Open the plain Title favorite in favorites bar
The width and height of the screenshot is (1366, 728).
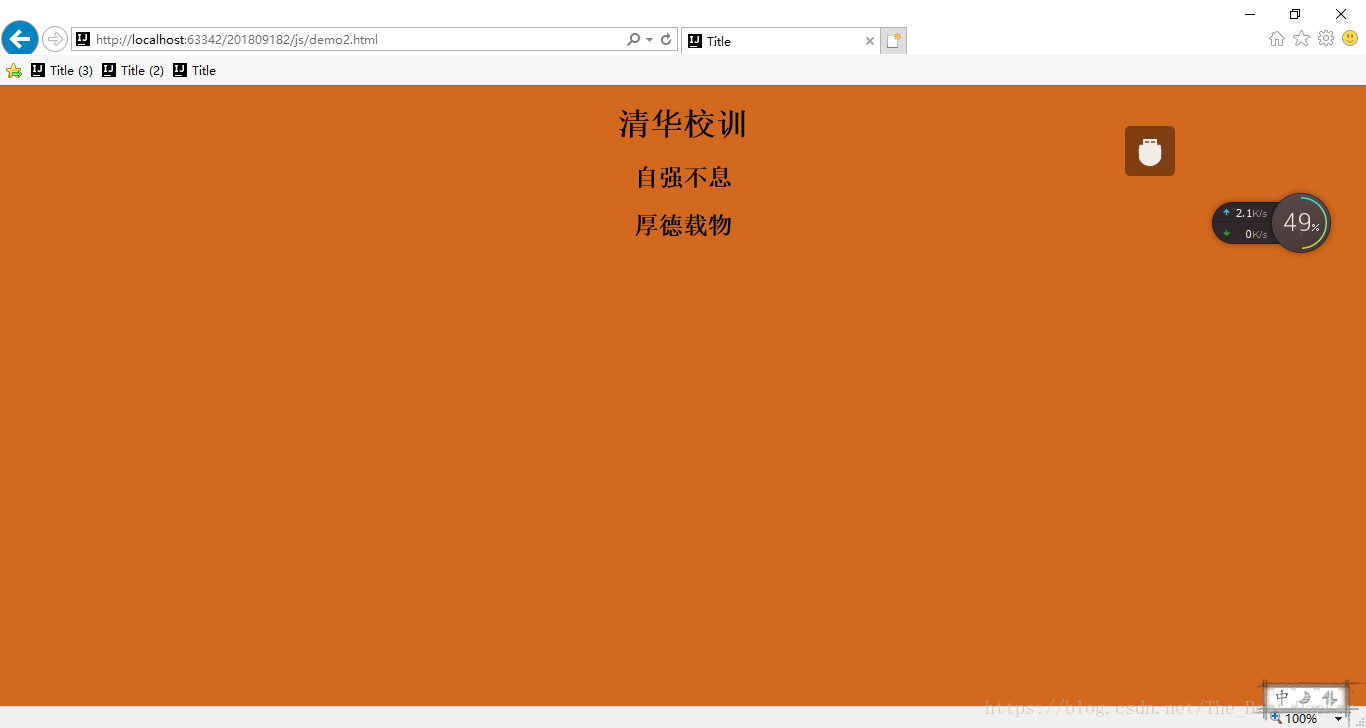[x=194, y=70]
